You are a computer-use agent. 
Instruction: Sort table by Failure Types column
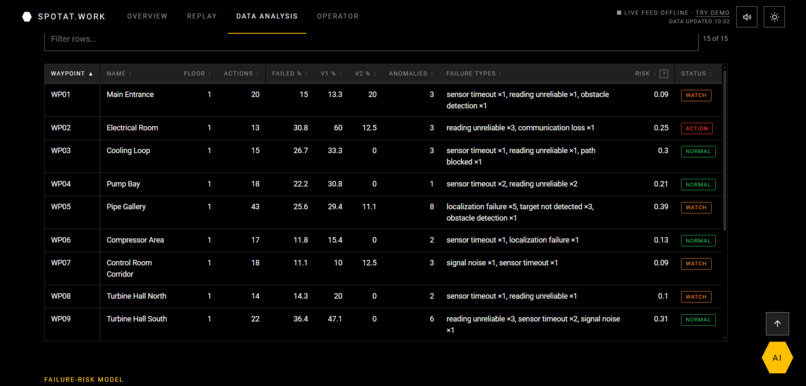coord(474,74)
